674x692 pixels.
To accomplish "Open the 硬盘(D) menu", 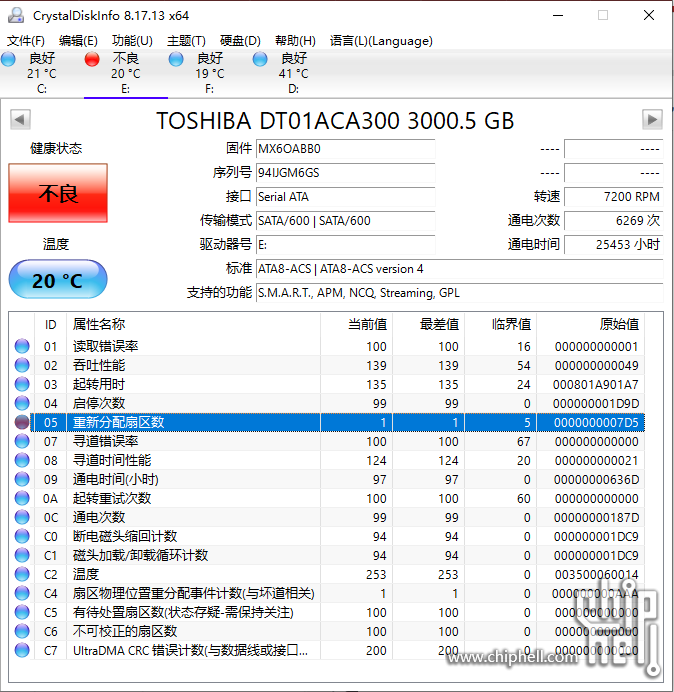I will 240,41.
